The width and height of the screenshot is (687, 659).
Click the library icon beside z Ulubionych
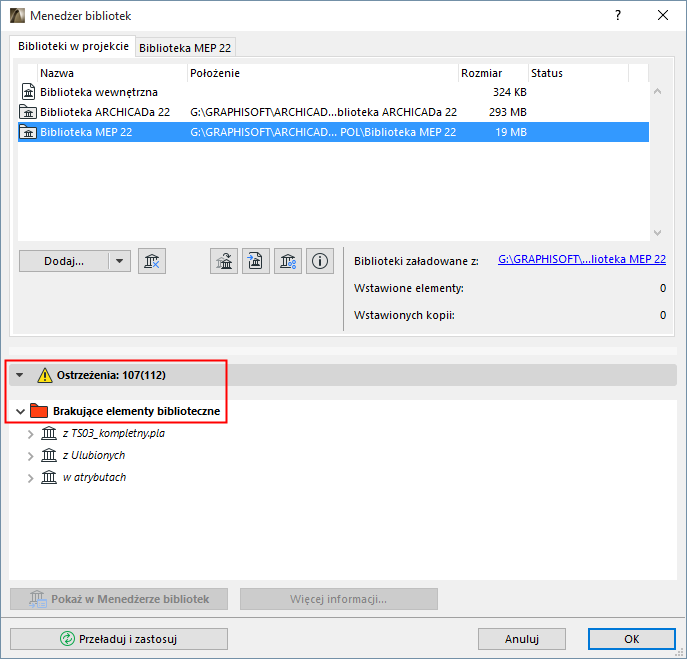point(49,455)
